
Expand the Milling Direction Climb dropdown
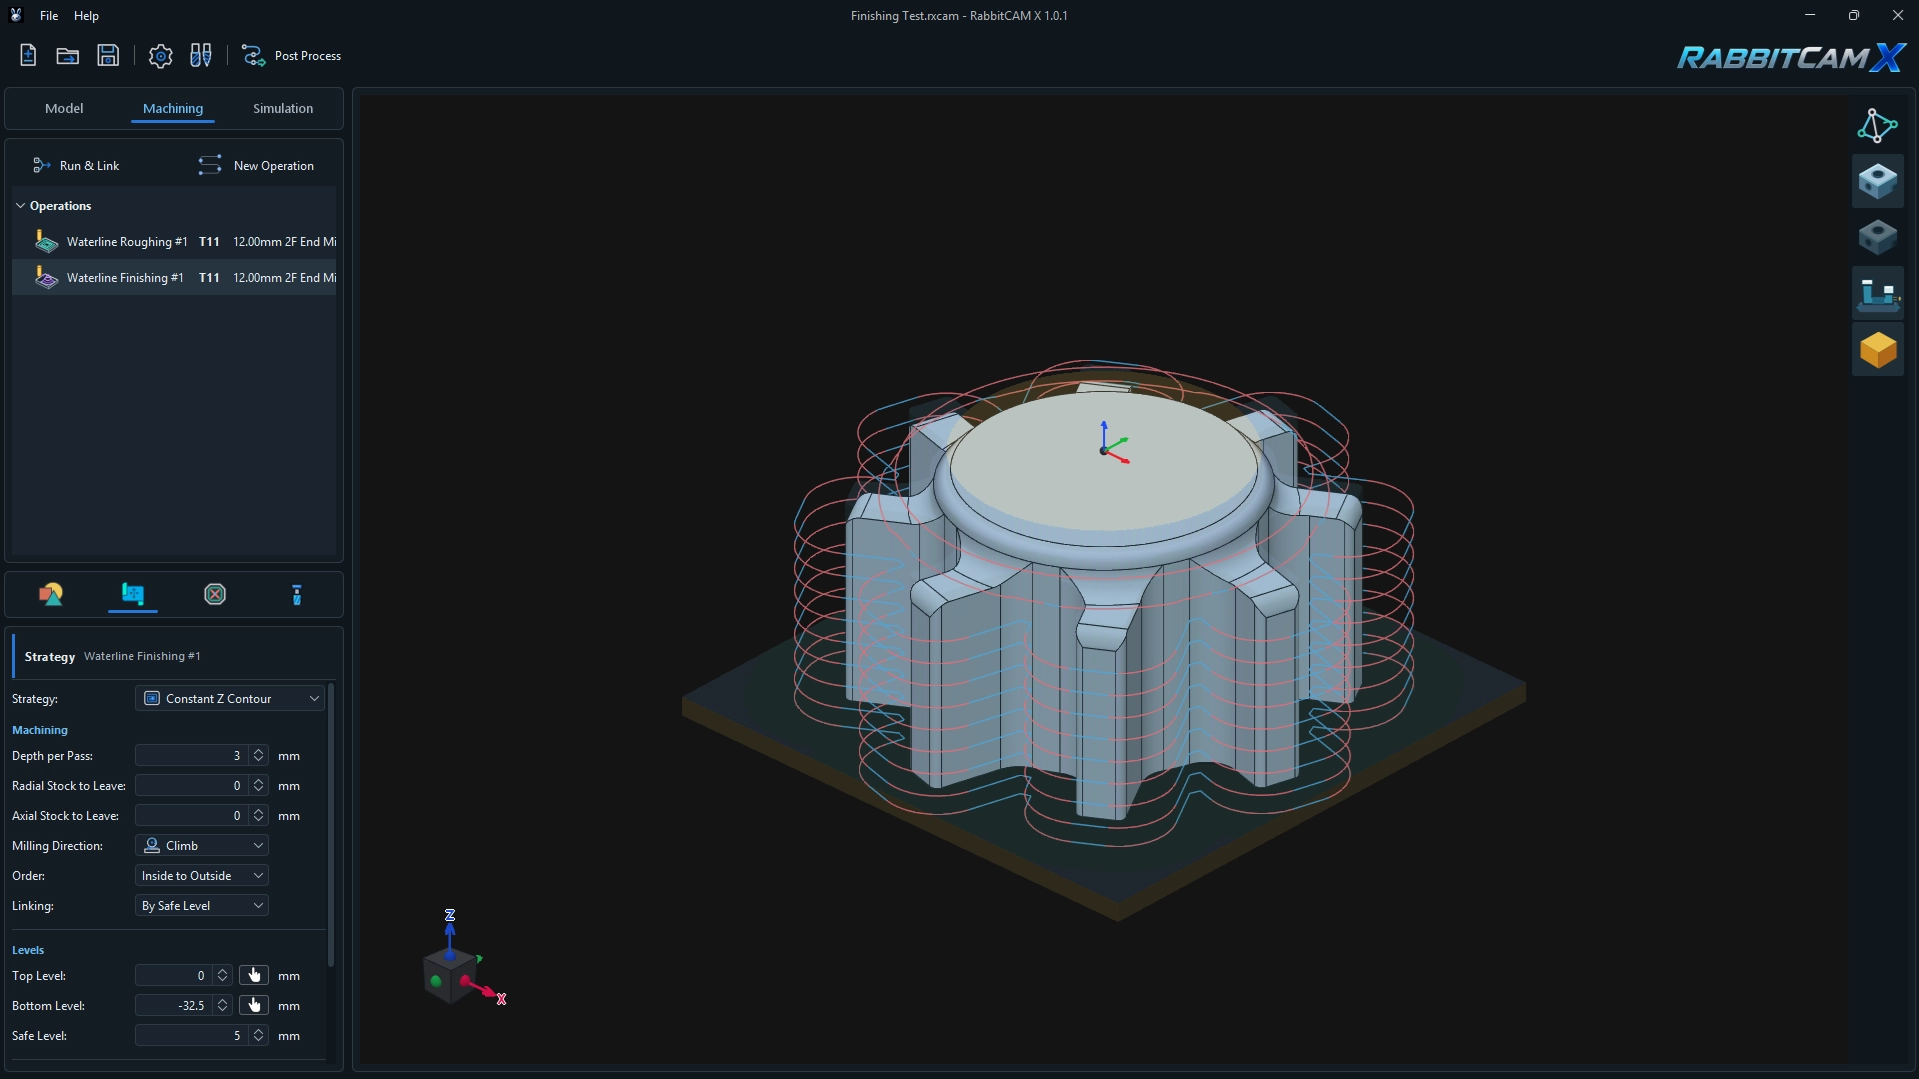click(202, 846)
